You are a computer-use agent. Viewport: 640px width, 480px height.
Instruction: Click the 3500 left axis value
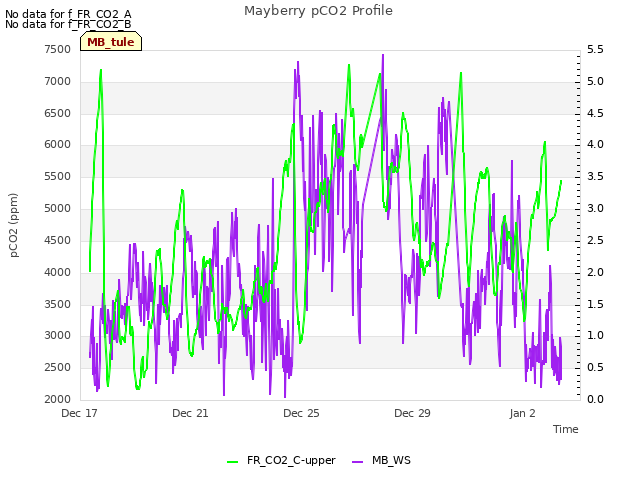(58, 304)
